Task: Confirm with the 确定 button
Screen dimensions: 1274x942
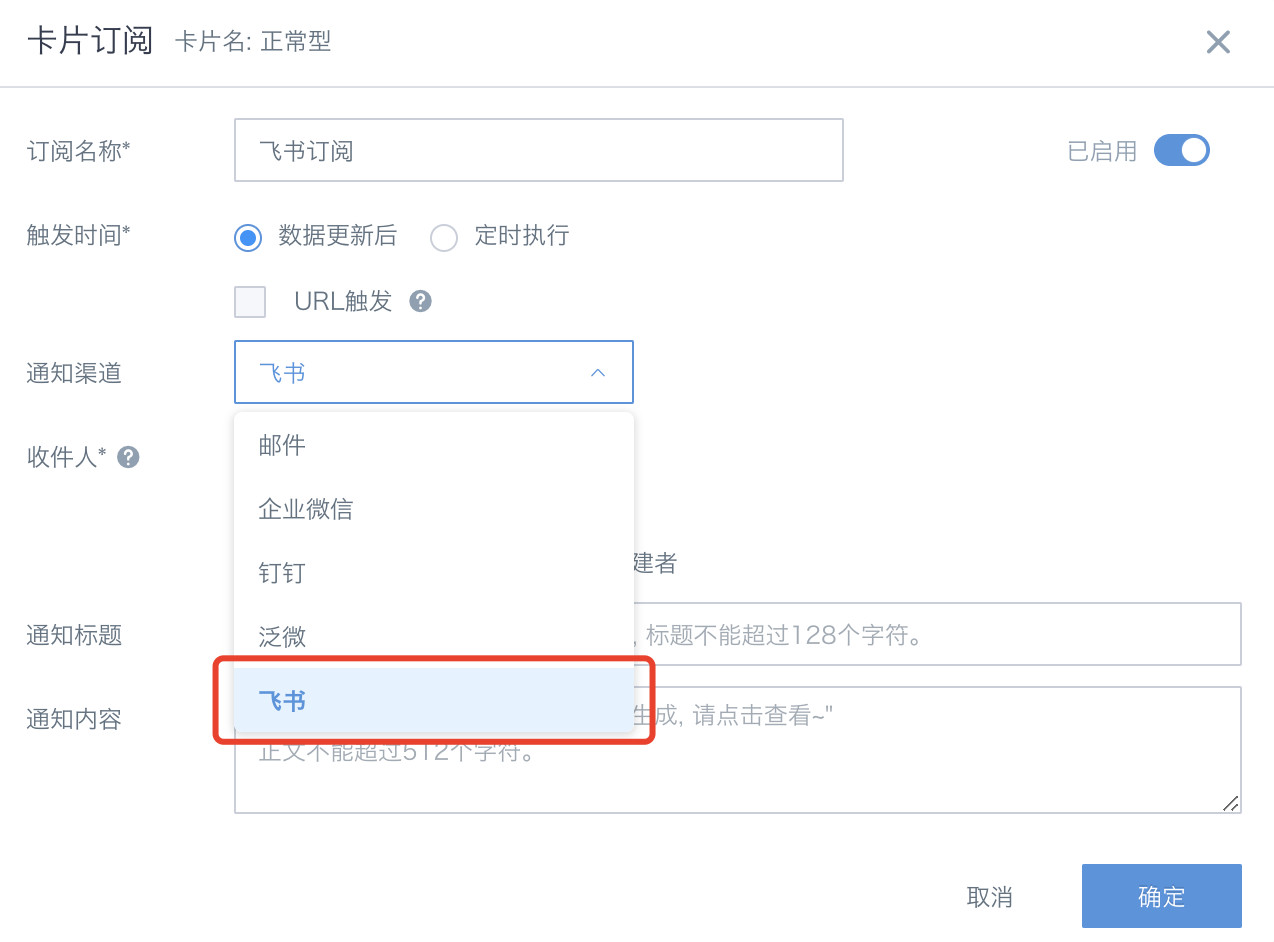Action: click(1161, 896)
